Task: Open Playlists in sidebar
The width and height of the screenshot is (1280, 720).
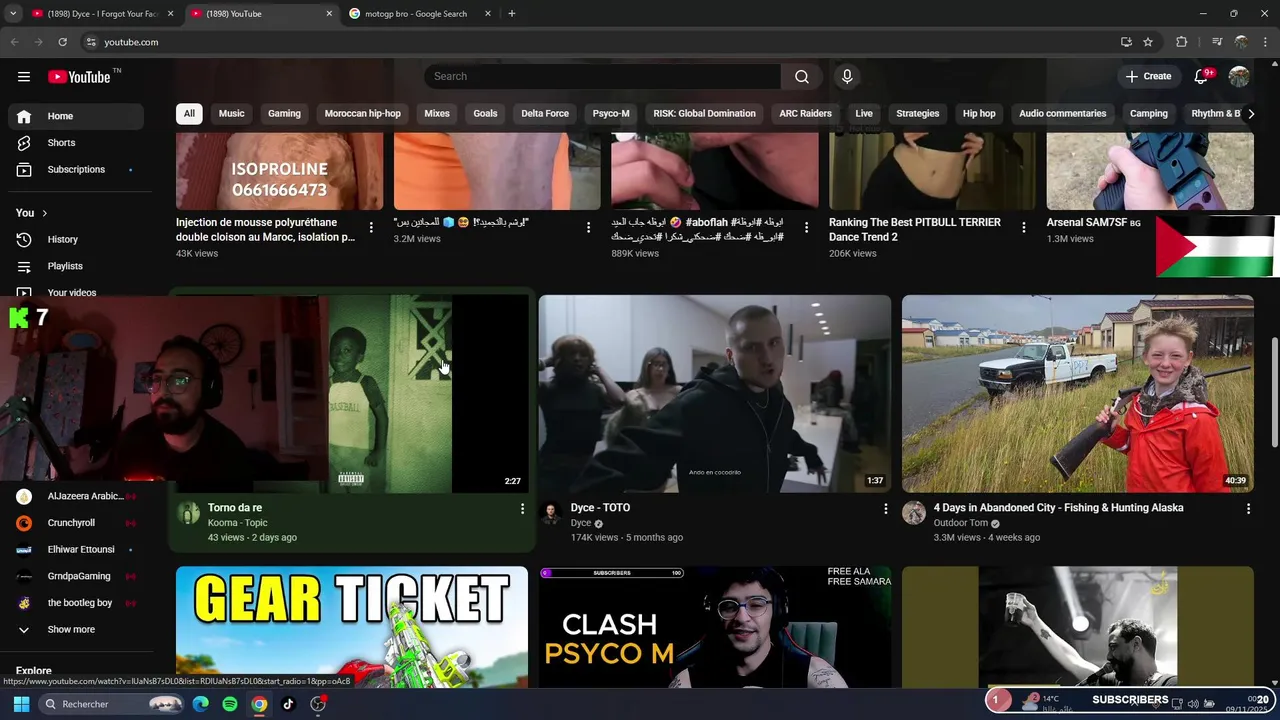Action: 76,266
